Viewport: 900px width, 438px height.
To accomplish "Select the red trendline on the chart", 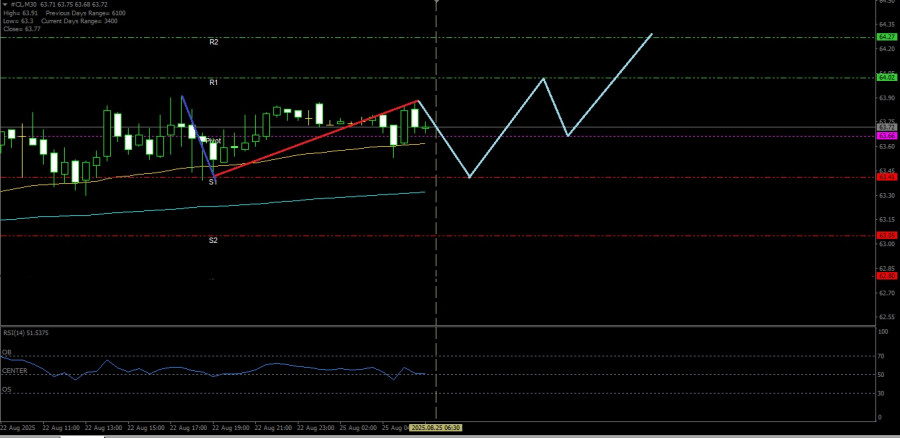I will tap(316, 138).
